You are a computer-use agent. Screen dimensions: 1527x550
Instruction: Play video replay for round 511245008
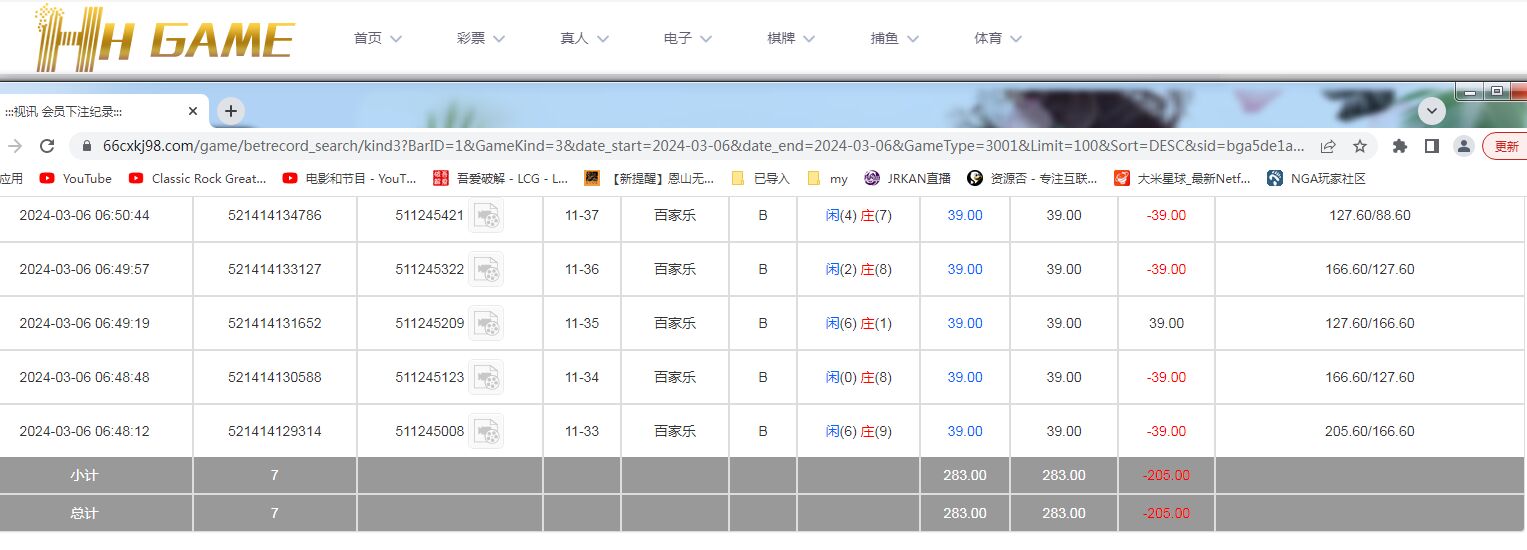click(x=487, y=431)
